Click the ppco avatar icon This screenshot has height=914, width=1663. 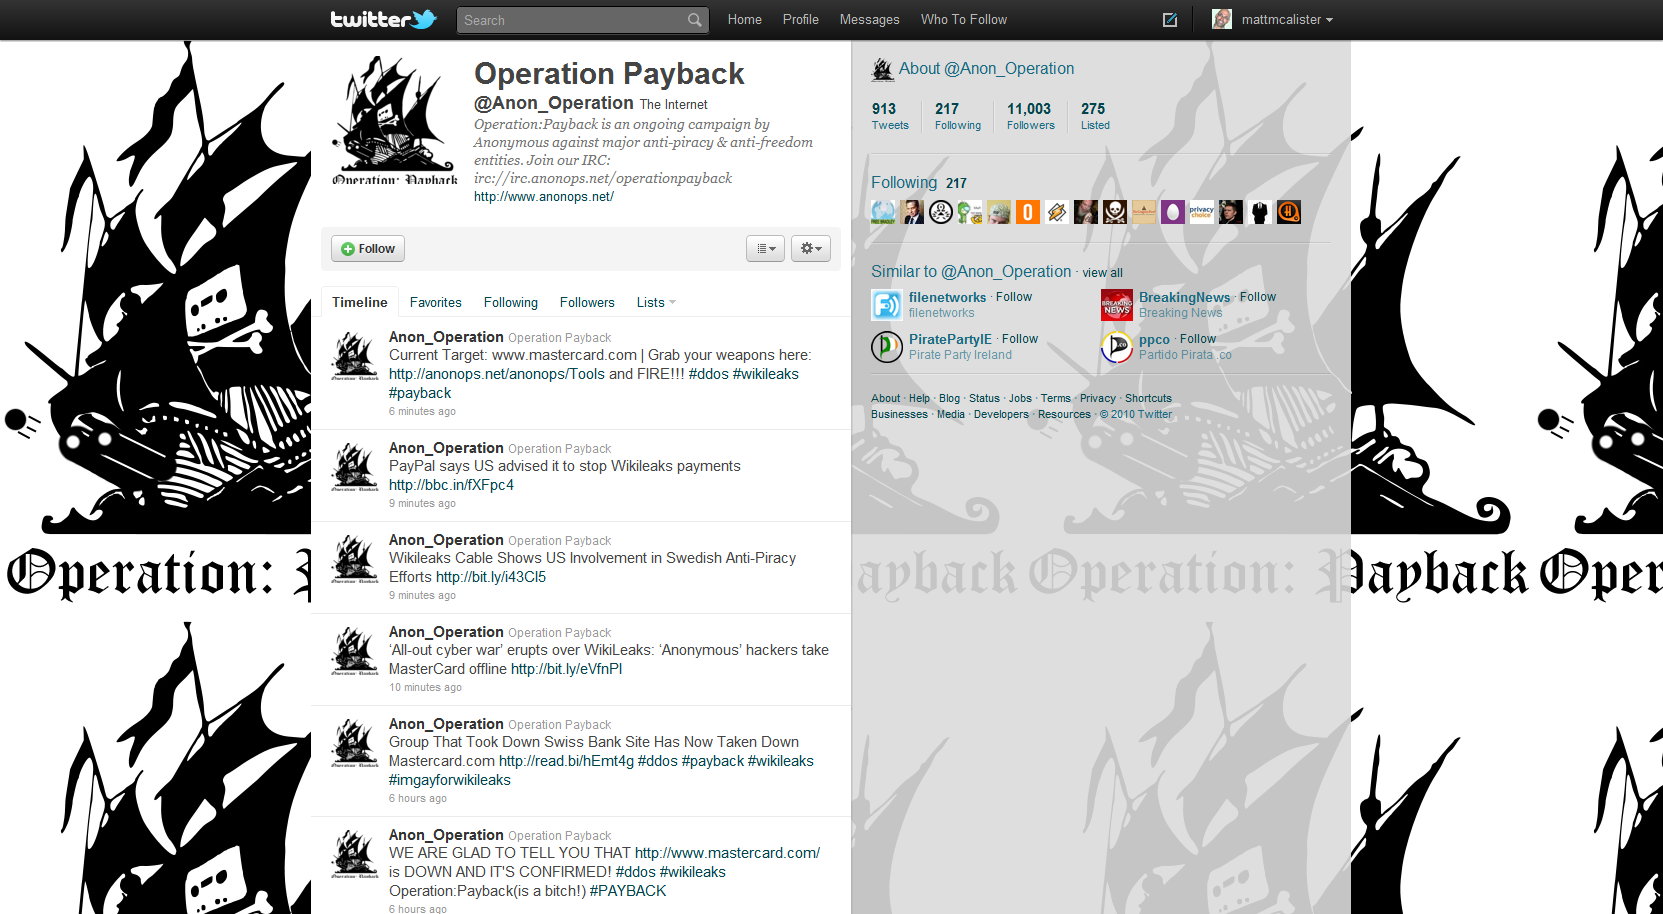[1117, 347]
